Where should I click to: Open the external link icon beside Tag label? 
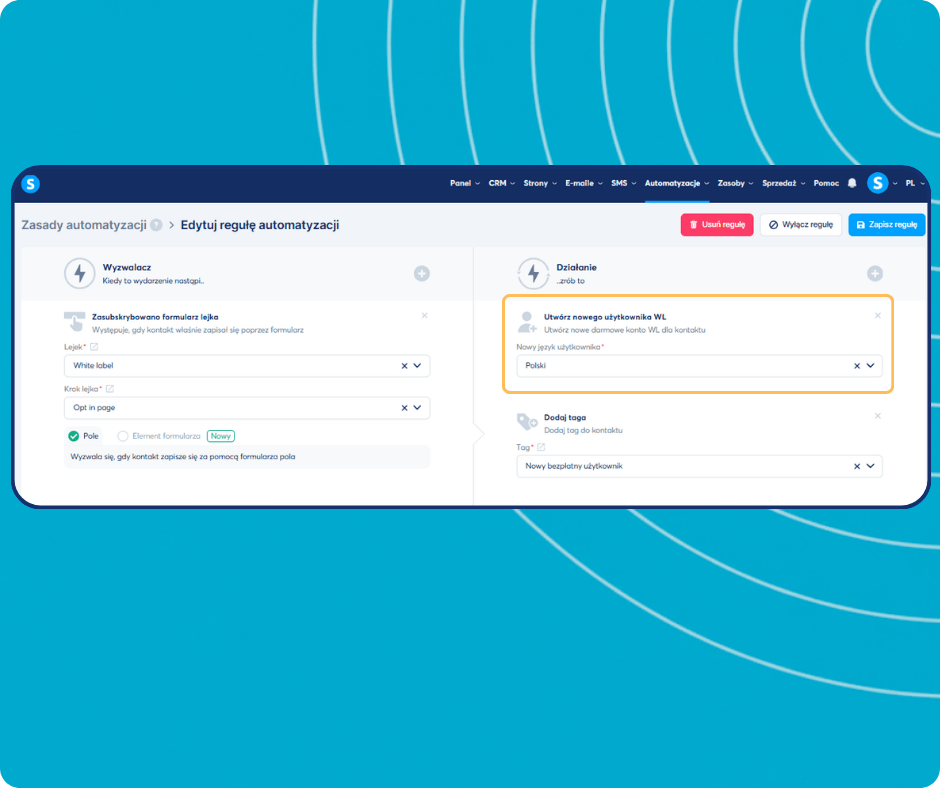click(541, 447)
